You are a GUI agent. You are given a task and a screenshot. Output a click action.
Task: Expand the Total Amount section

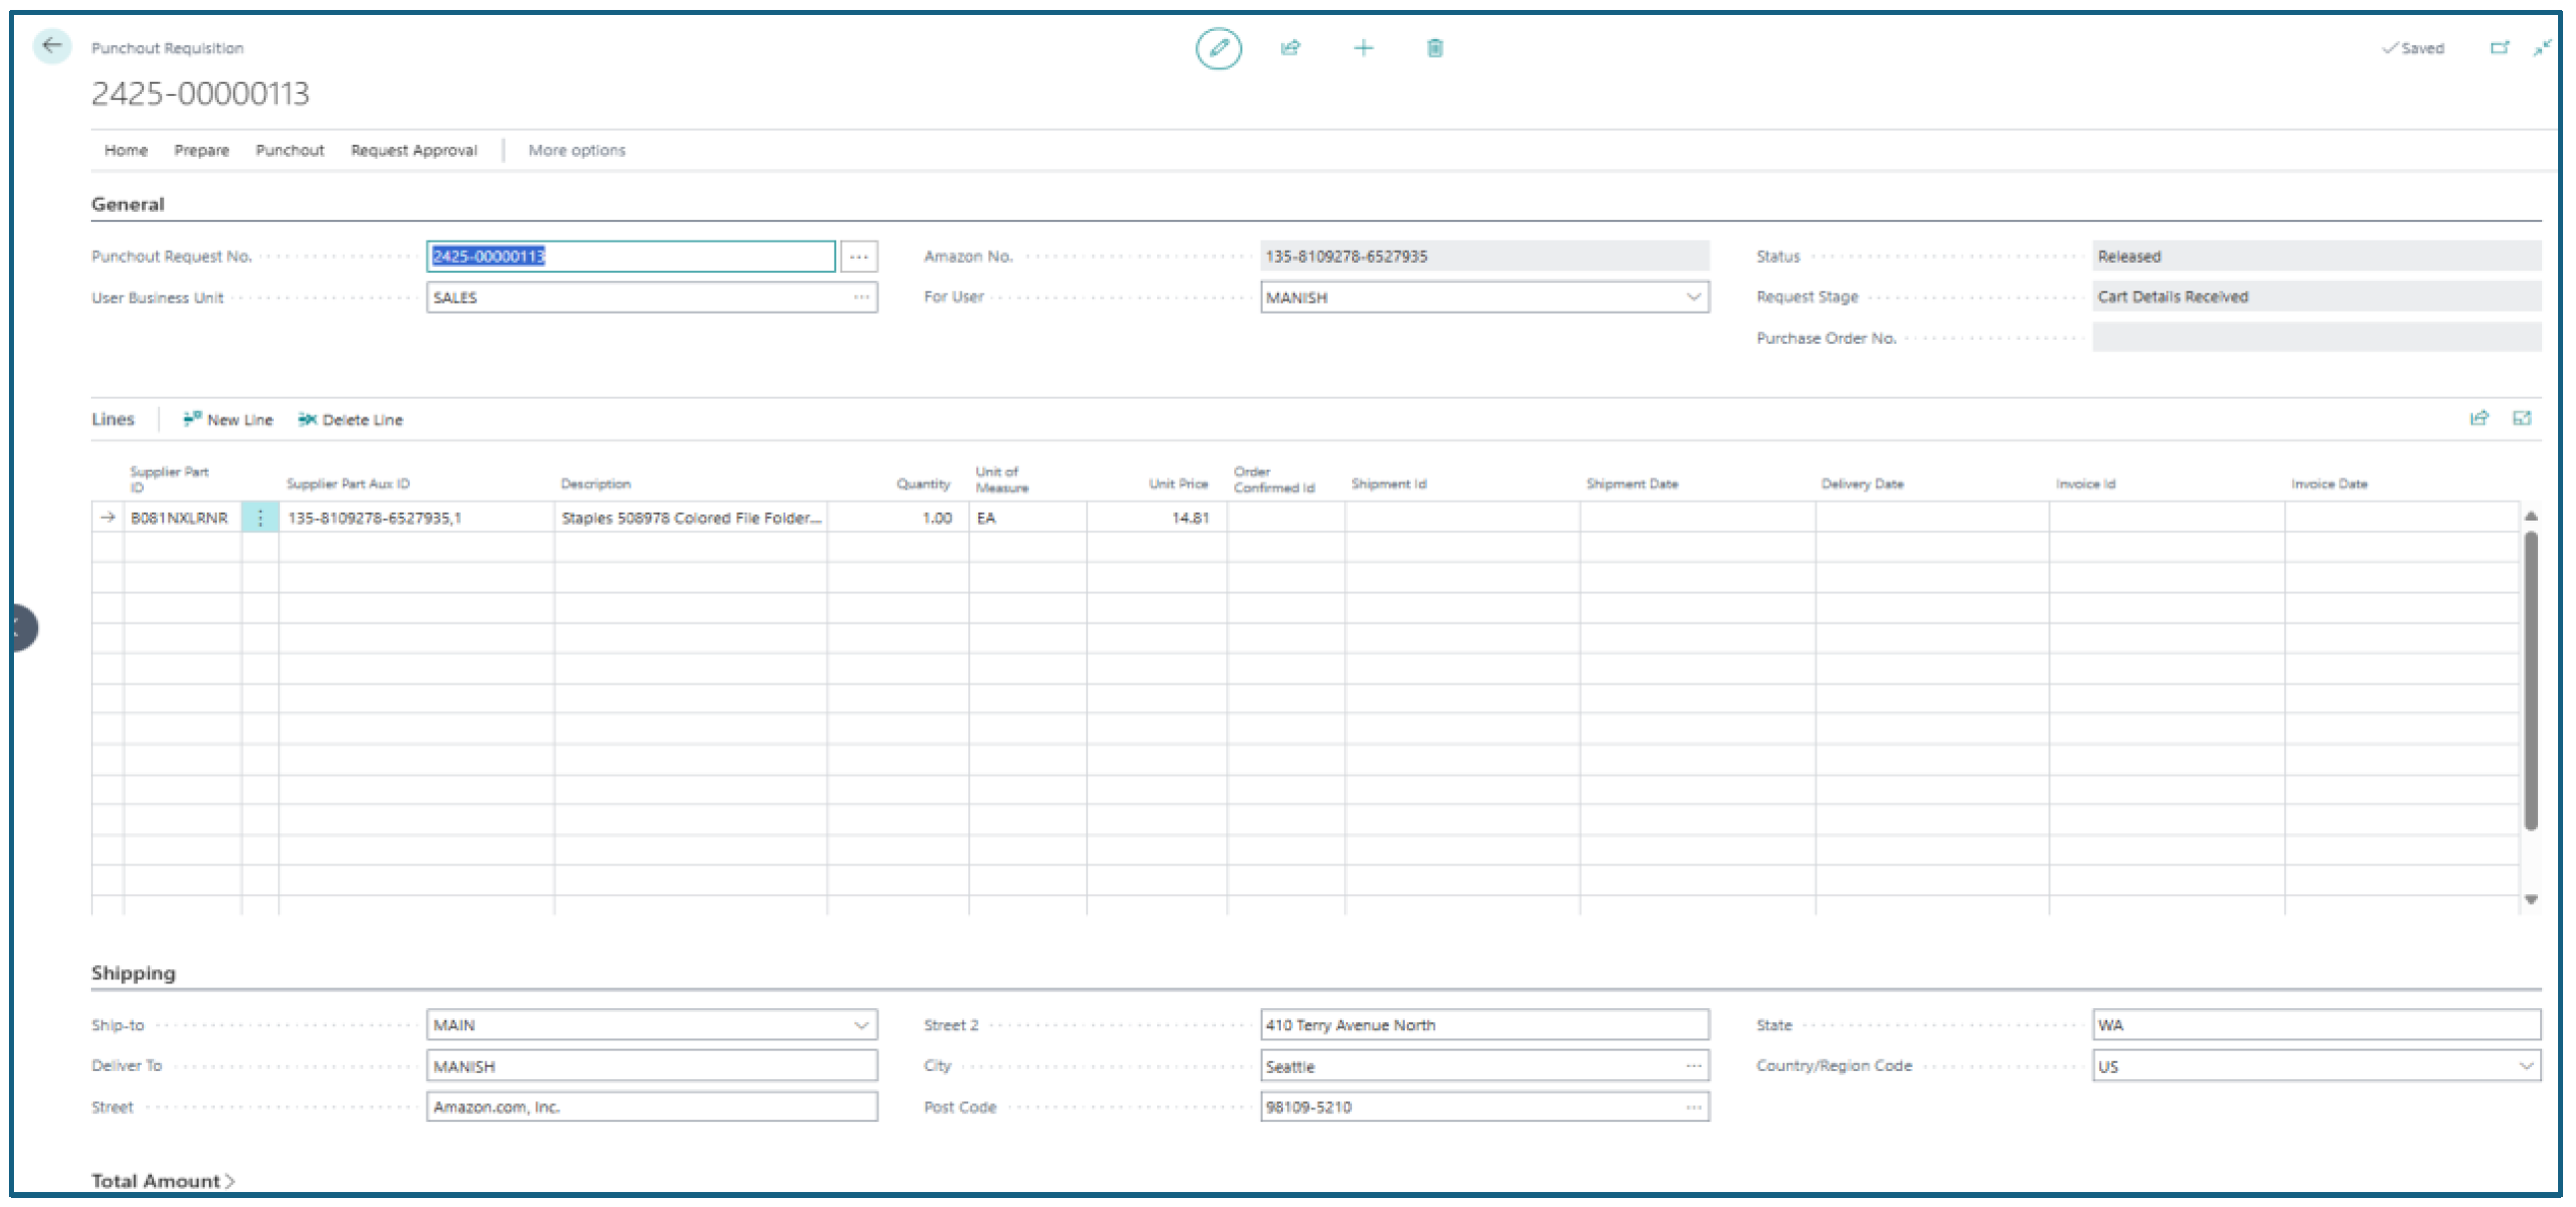click(x=163, y=1181)
